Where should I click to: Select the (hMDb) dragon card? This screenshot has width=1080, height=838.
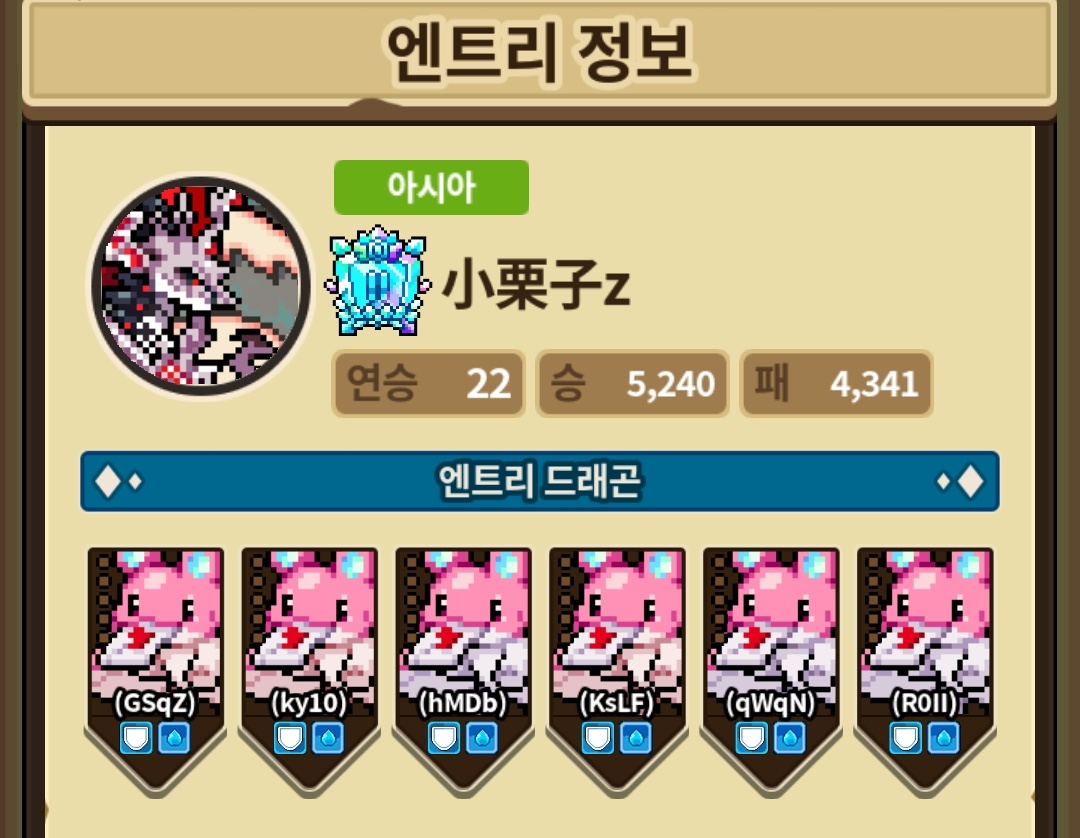click(x=463, y=672)
